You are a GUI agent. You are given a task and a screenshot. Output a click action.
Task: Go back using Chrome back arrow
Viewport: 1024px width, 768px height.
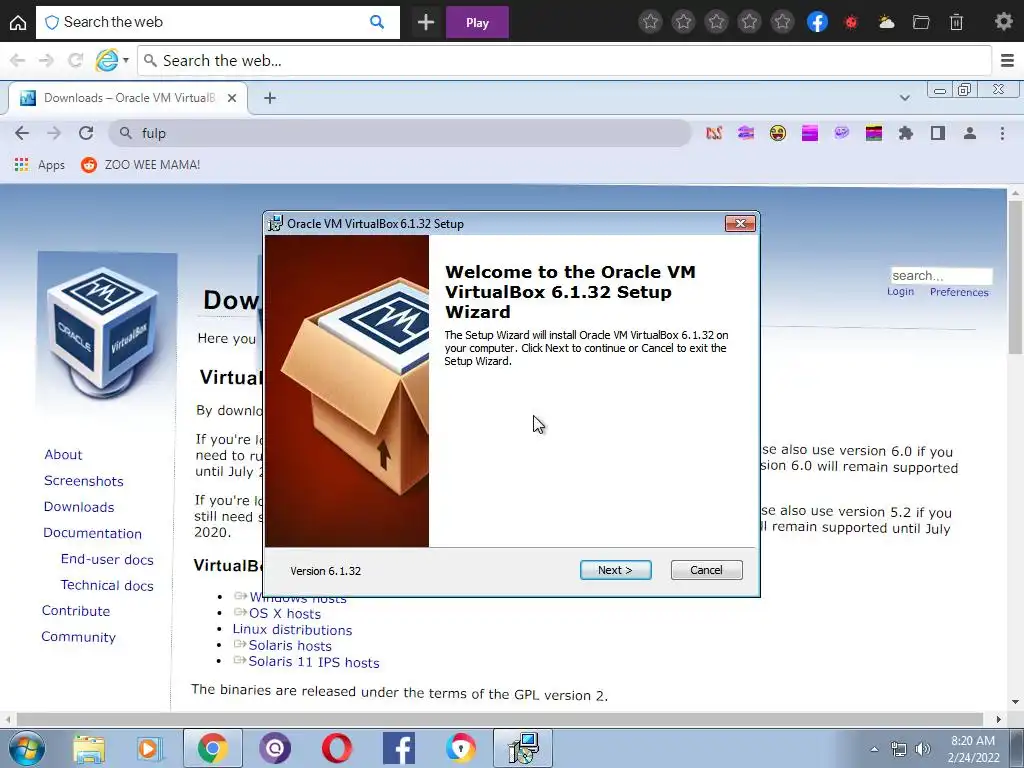click(22, 133)
